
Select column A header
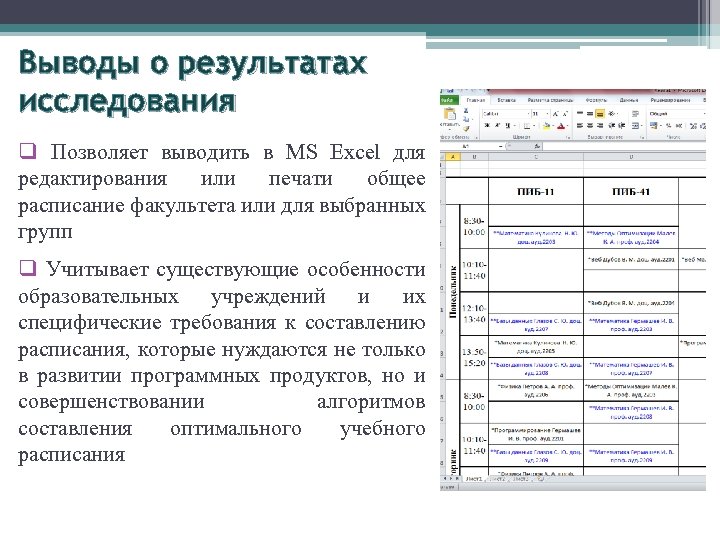pos(453,157)
